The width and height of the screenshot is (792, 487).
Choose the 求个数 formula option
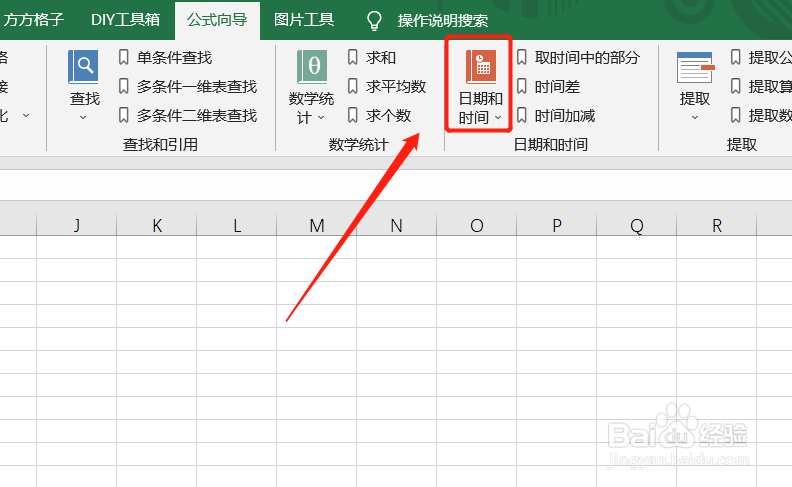pyautogui.click(x=388, y=116)
